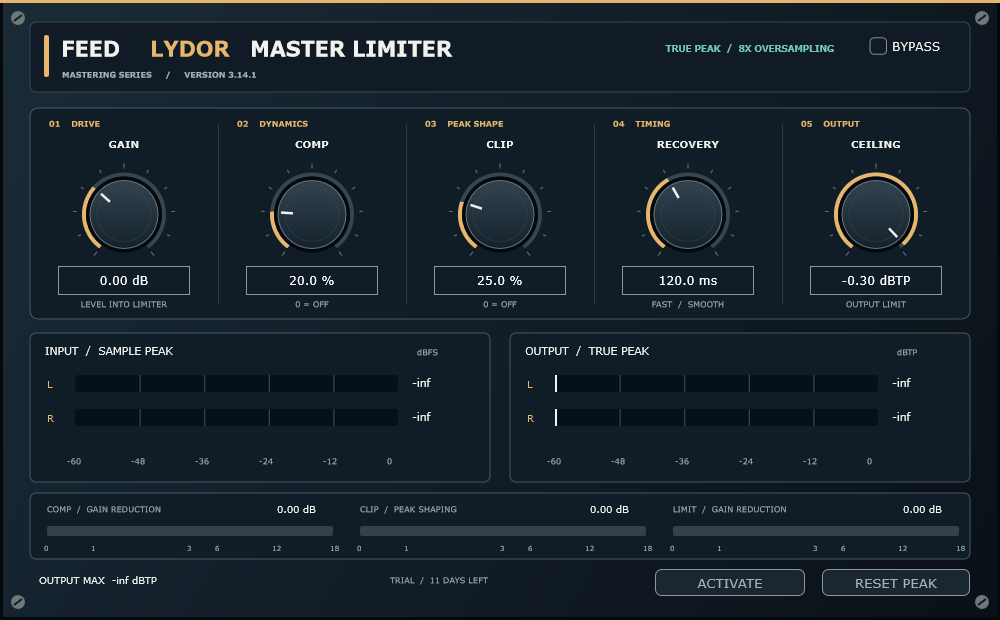Click the input L sample peak meter
The width and height of the screenshot is (1000, 620).
point(236,383)
